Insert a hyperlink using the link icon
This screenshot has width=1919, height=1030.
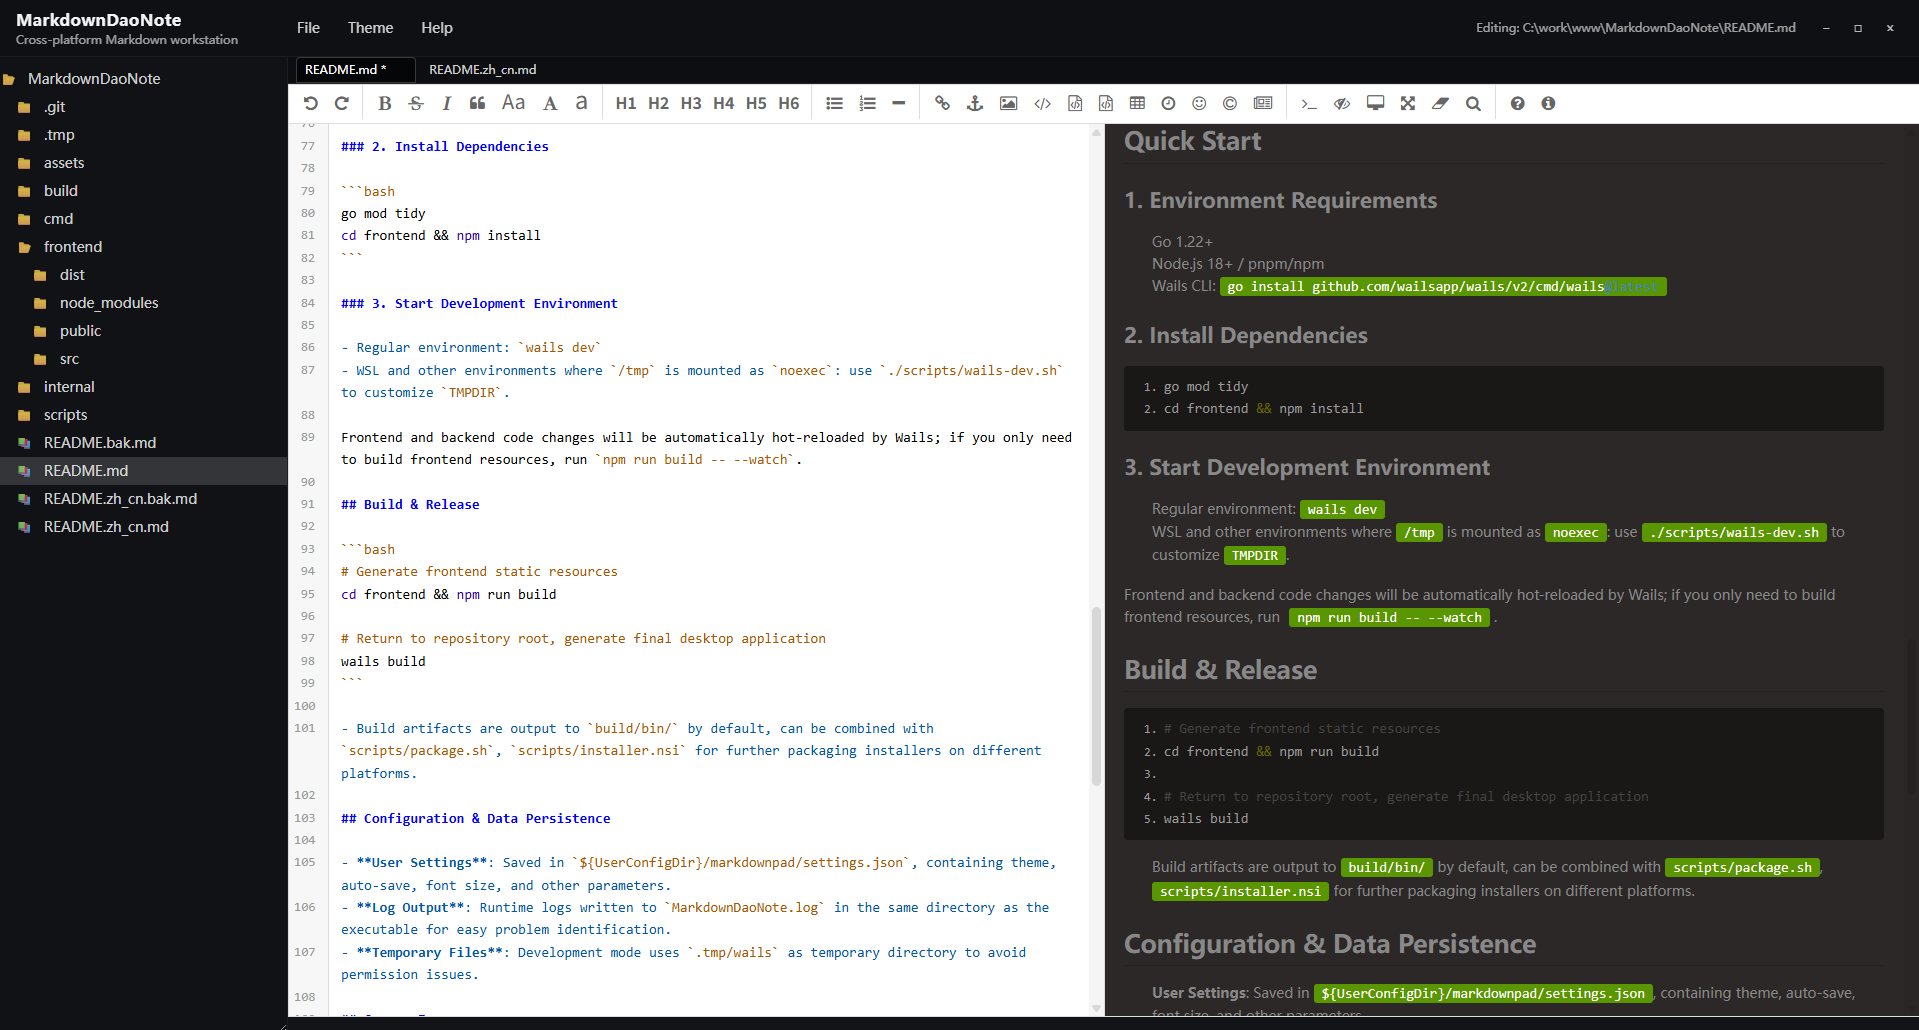pyautogui.click(x=941, y=103)
